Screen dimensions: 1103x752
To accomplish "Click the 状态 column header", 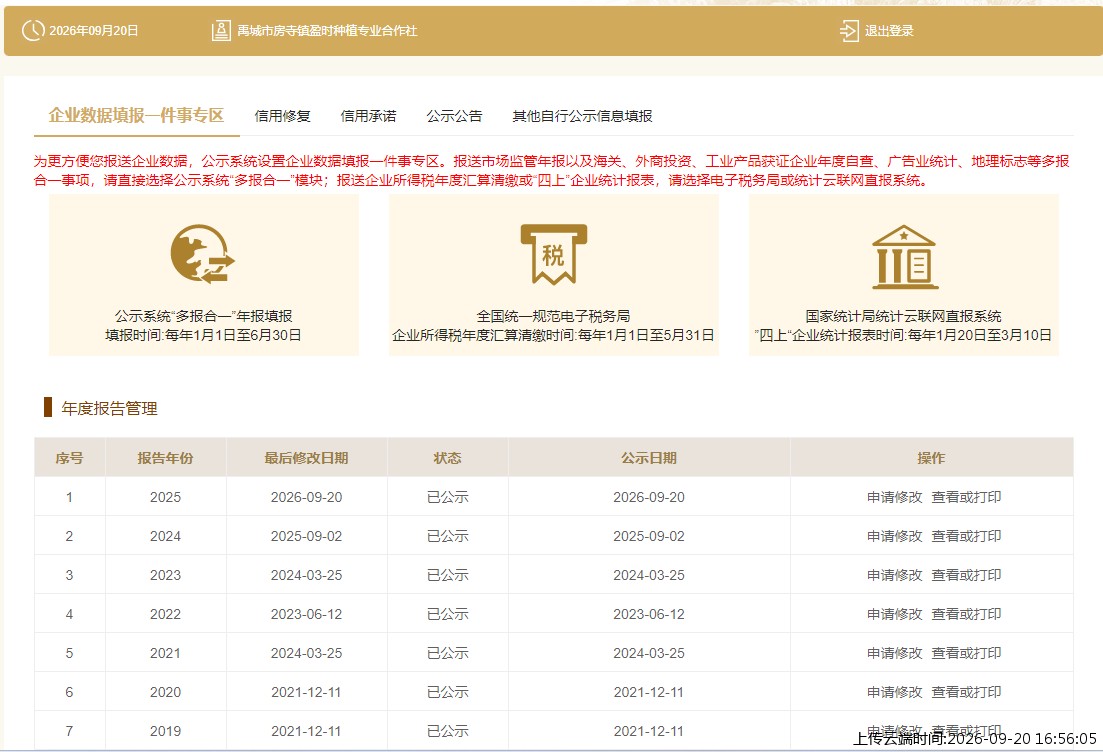I will tap(447, 458).
